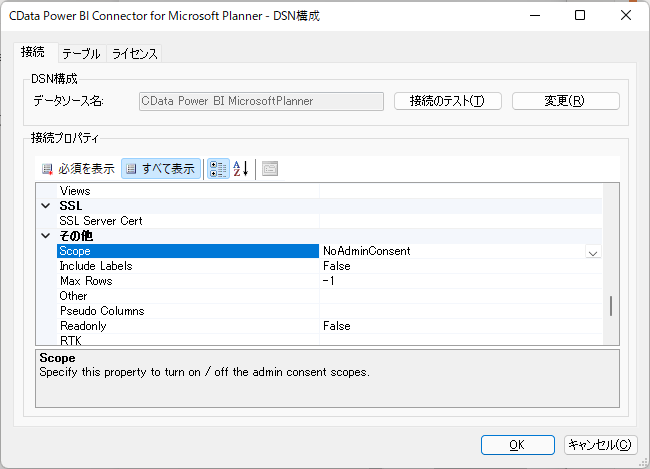This screenshot has width=650, height=469.
Task: Open the Scope value dropdown arrow
Action: tap(593, 251)
